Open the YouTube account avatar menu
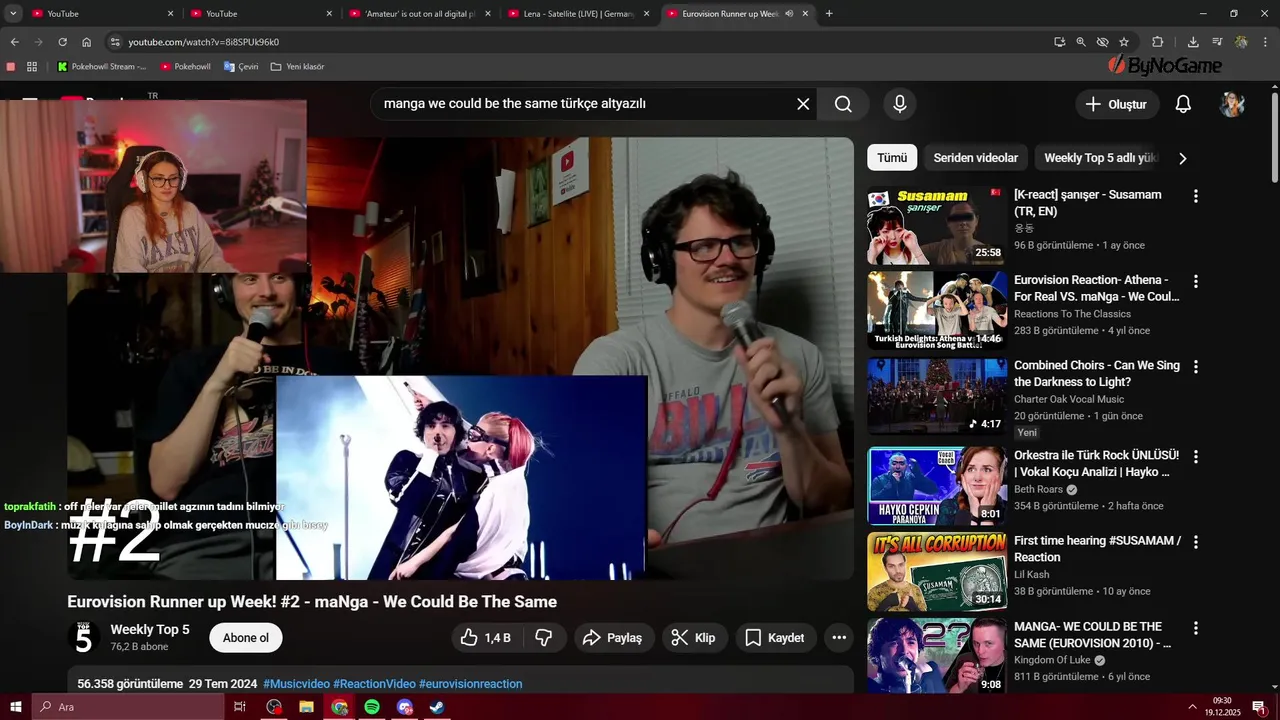1280x720 pixels. click(1232, 104)
